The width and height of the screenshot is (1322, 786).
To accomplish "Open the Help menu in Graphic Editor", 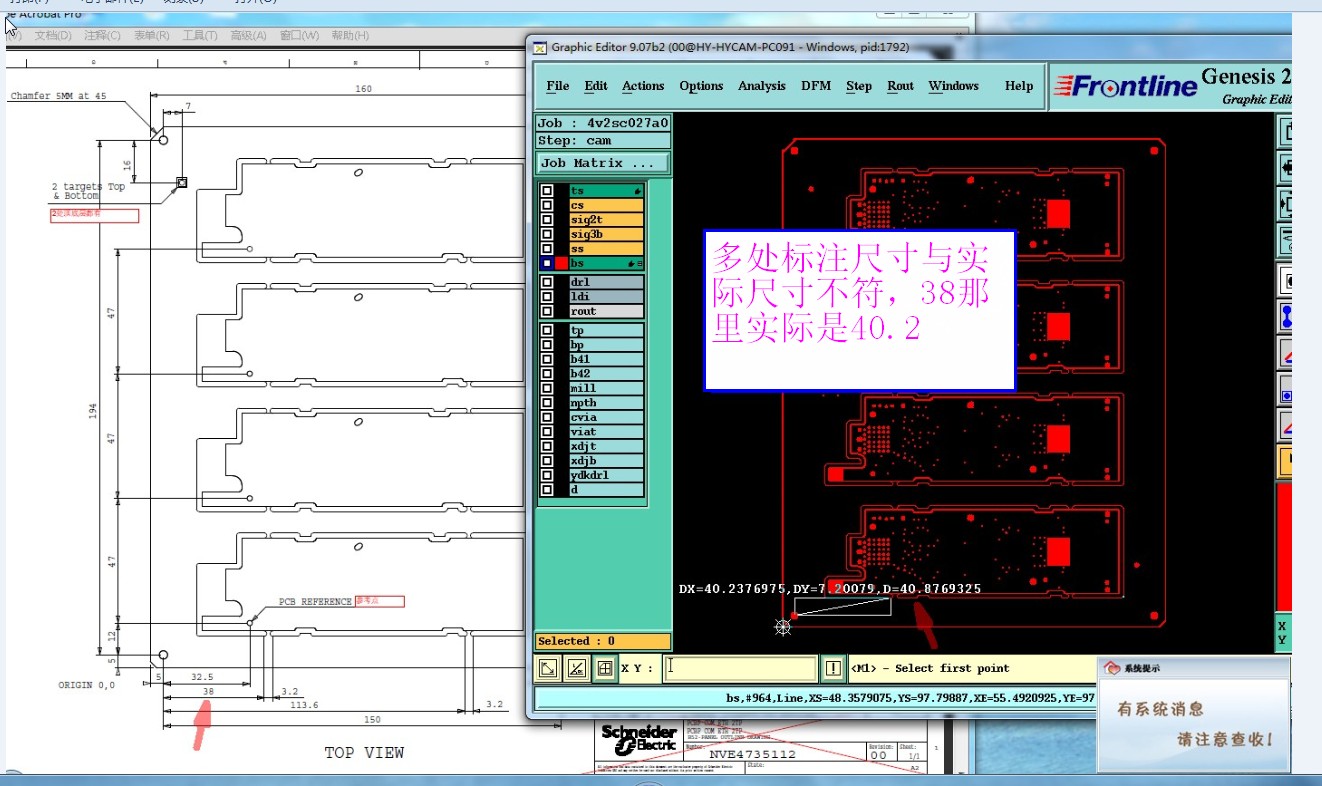I will (1019, 86).
